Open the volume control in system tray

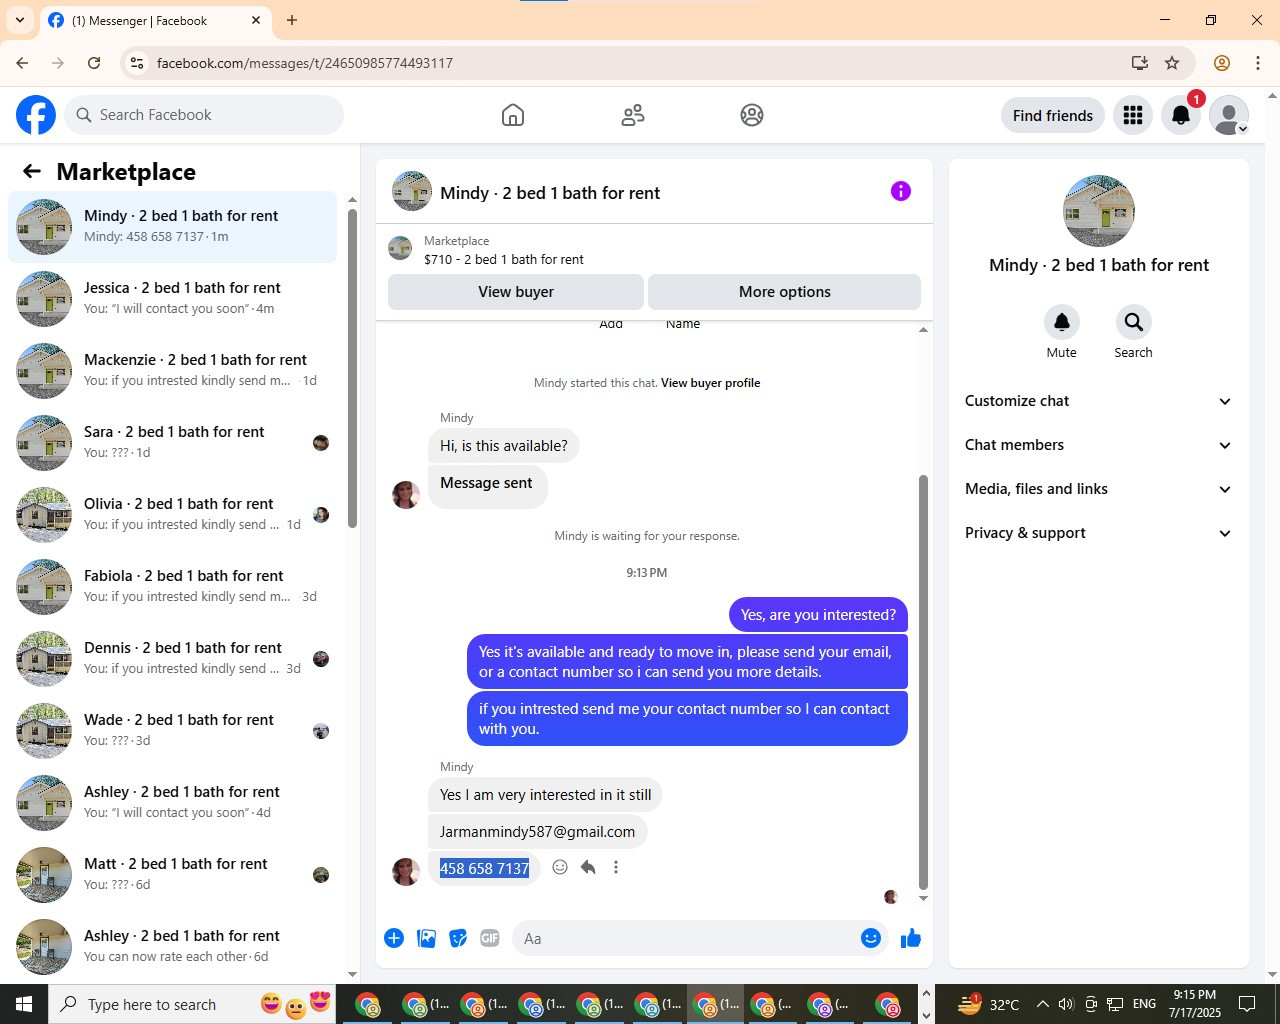tap(1066, 1004)
